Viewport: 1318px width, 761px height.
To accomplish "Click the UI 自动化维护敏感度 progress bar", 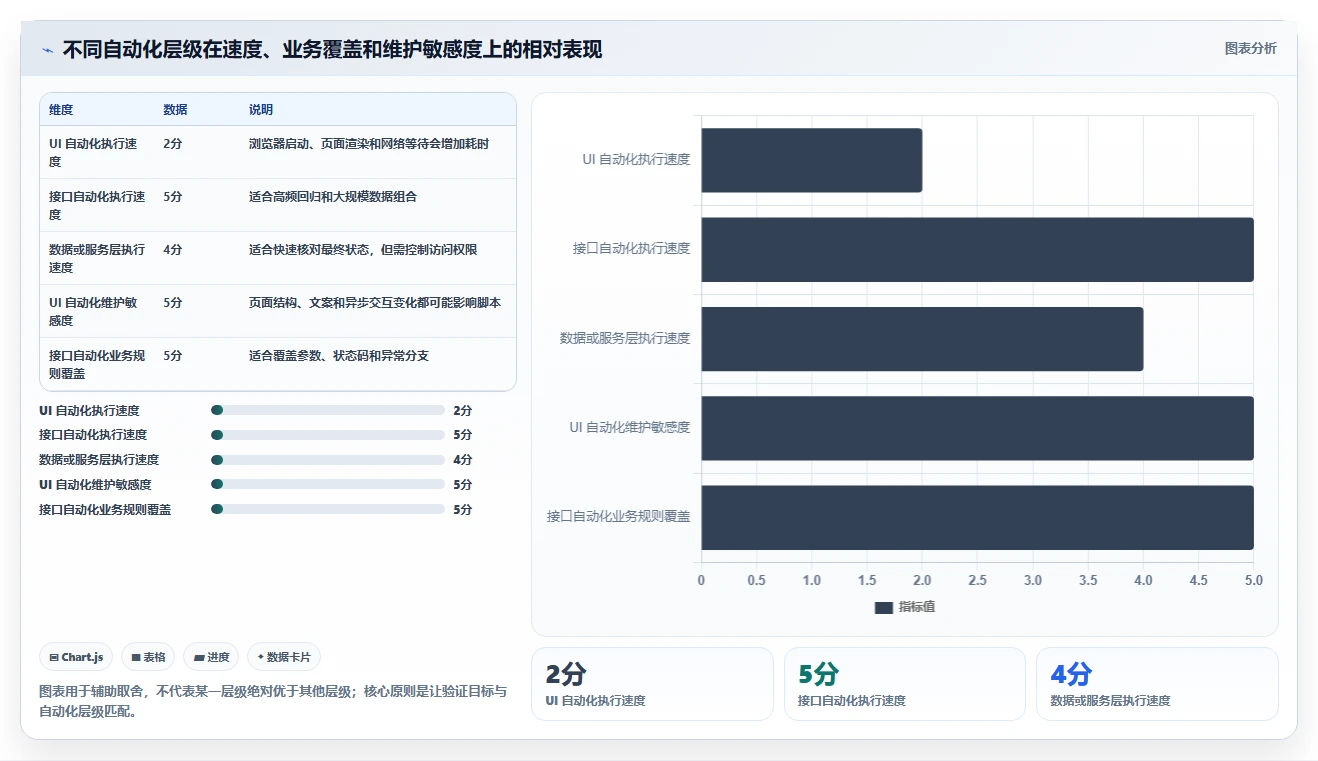I will [328, 485].
